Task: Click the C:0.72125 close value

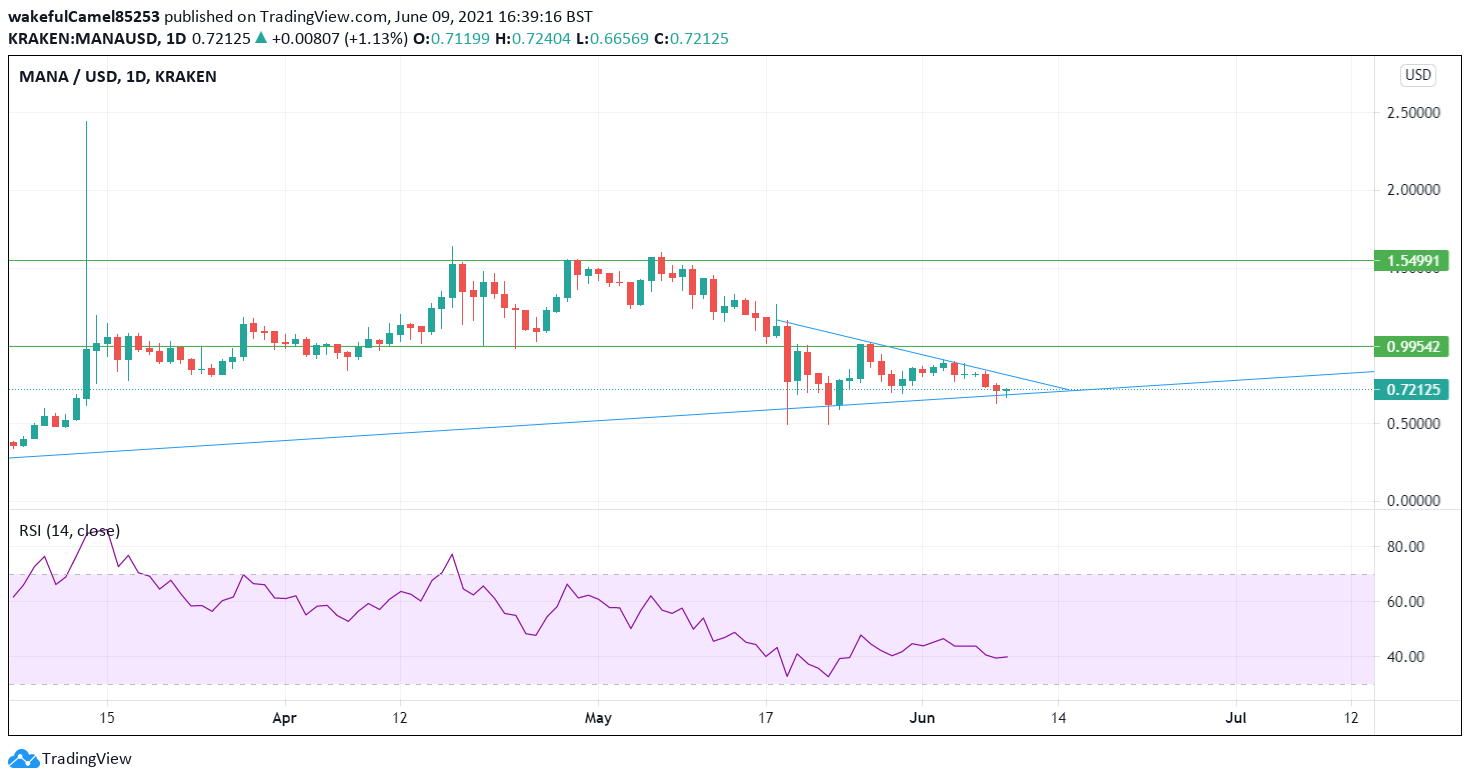Action: tap(692, 39)
